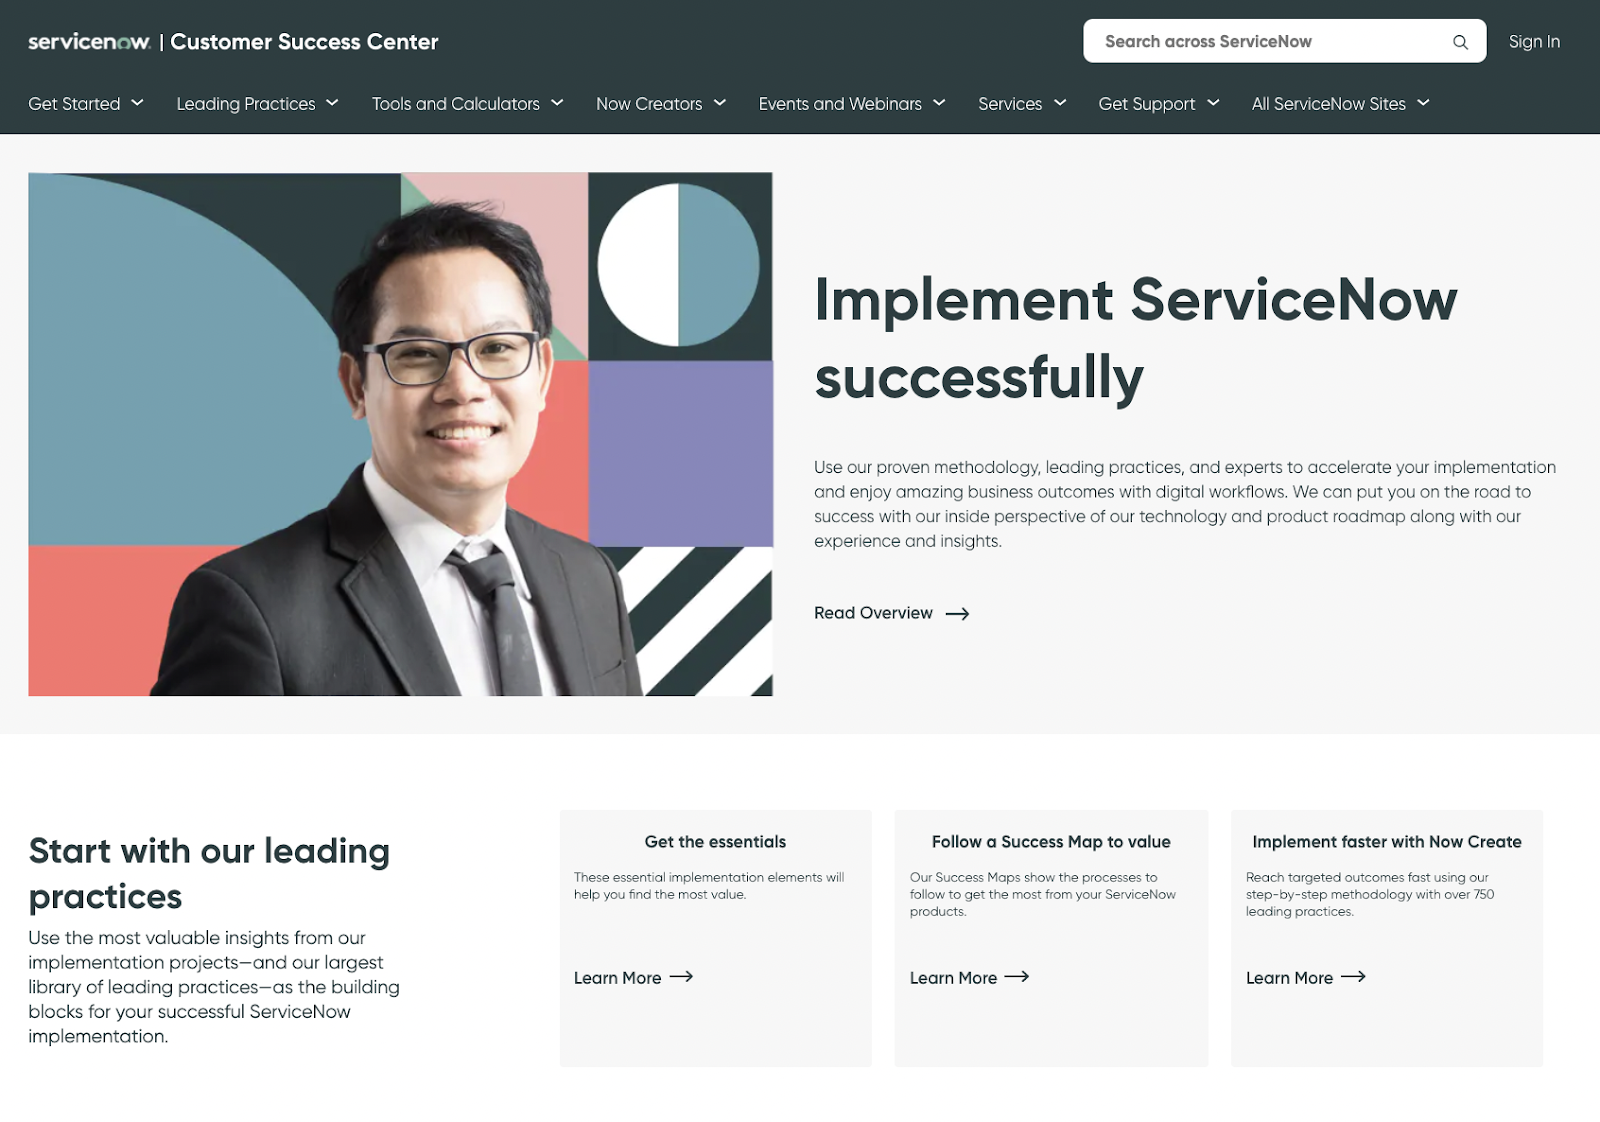Expand the Get Support chevron
Image resolution: width=1600 pixels, height=1122 pixels.
click(1213, 103)
